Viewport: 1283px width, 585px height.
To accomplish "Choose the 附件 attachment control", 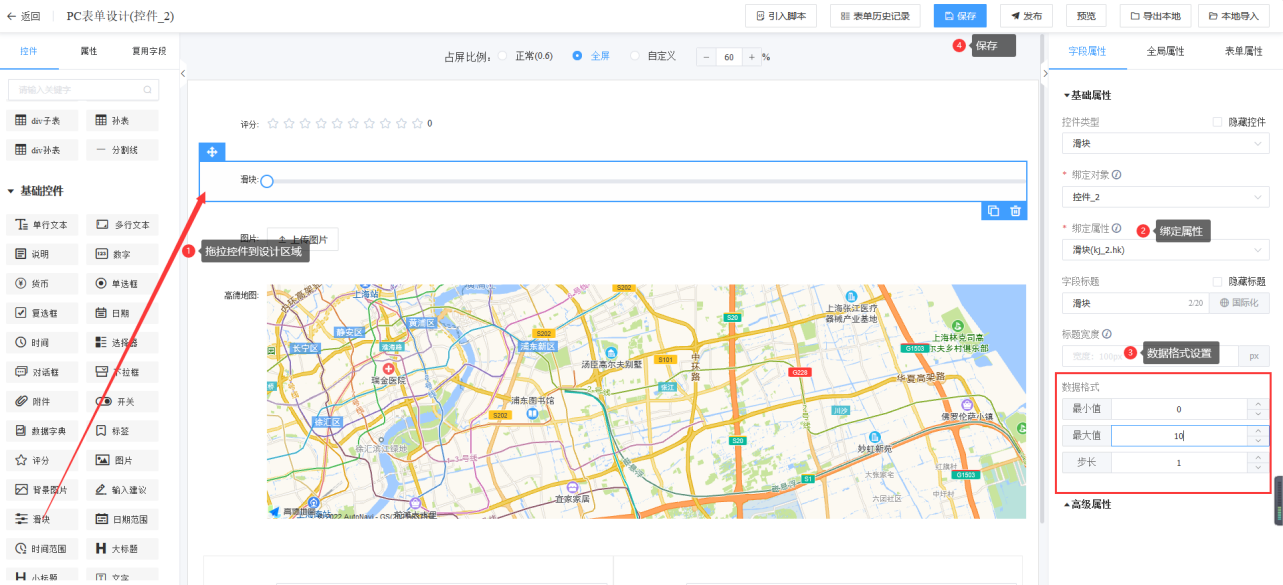I will (x=42, y=401).
